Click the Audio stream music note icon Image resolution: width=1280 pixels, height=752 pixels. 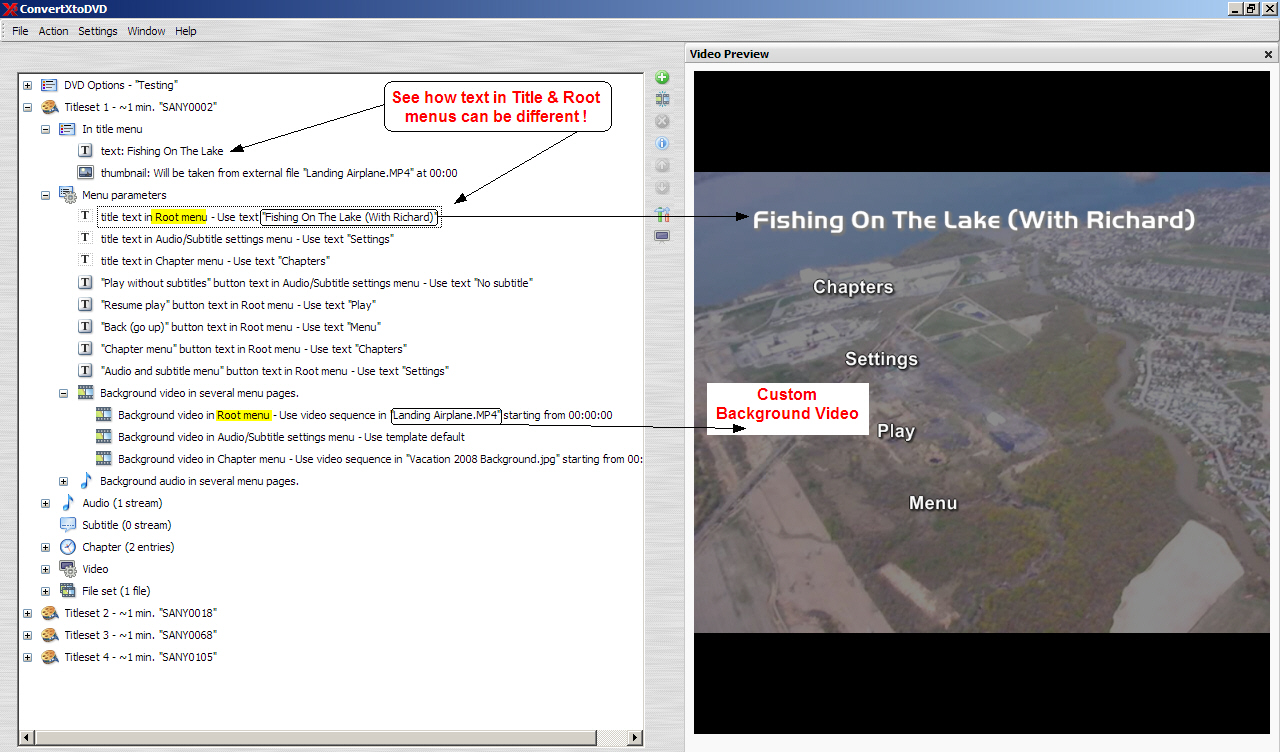(68, 503)
